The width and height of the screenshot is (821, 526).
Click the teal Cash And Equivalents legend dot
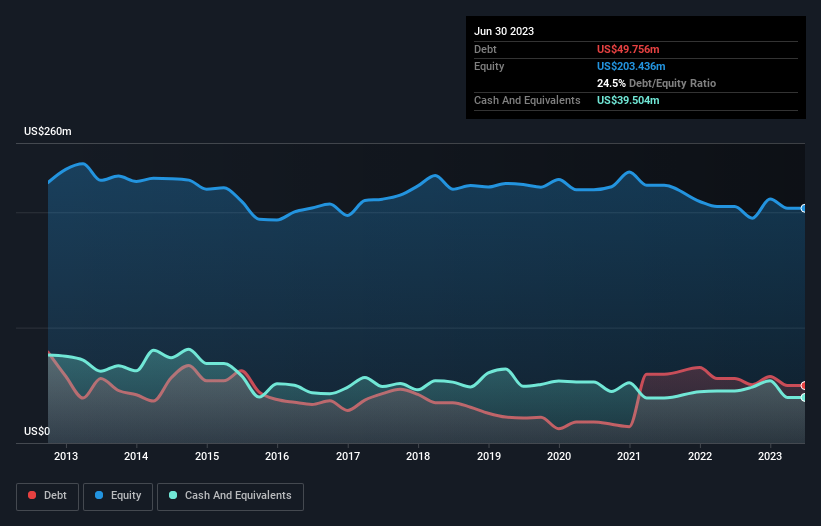[173, 495]
